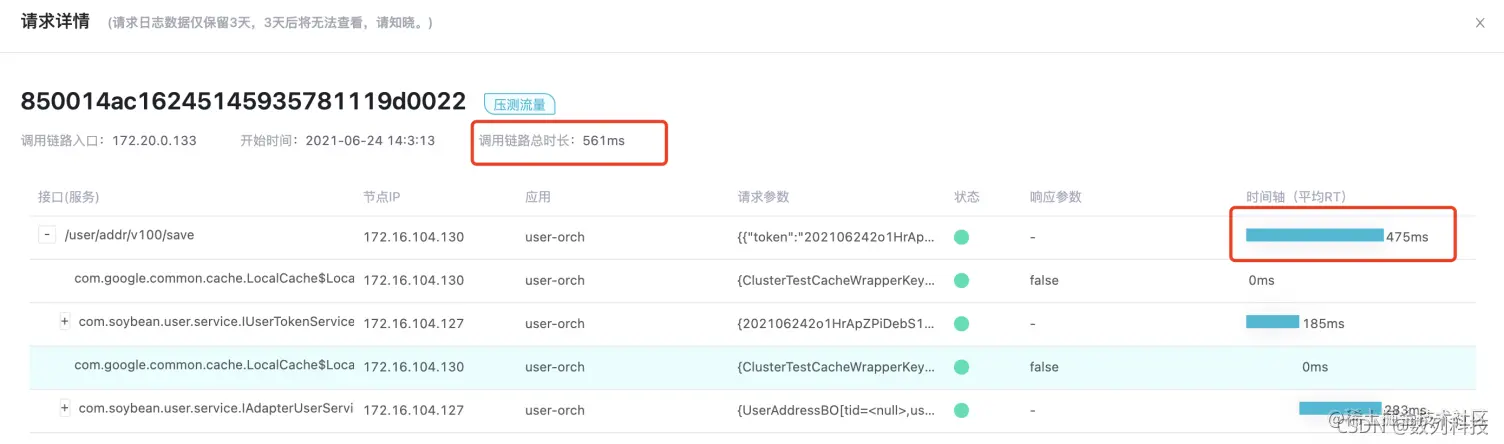Click the 应用 column header

pyautogui.click(x=538, y=197)
